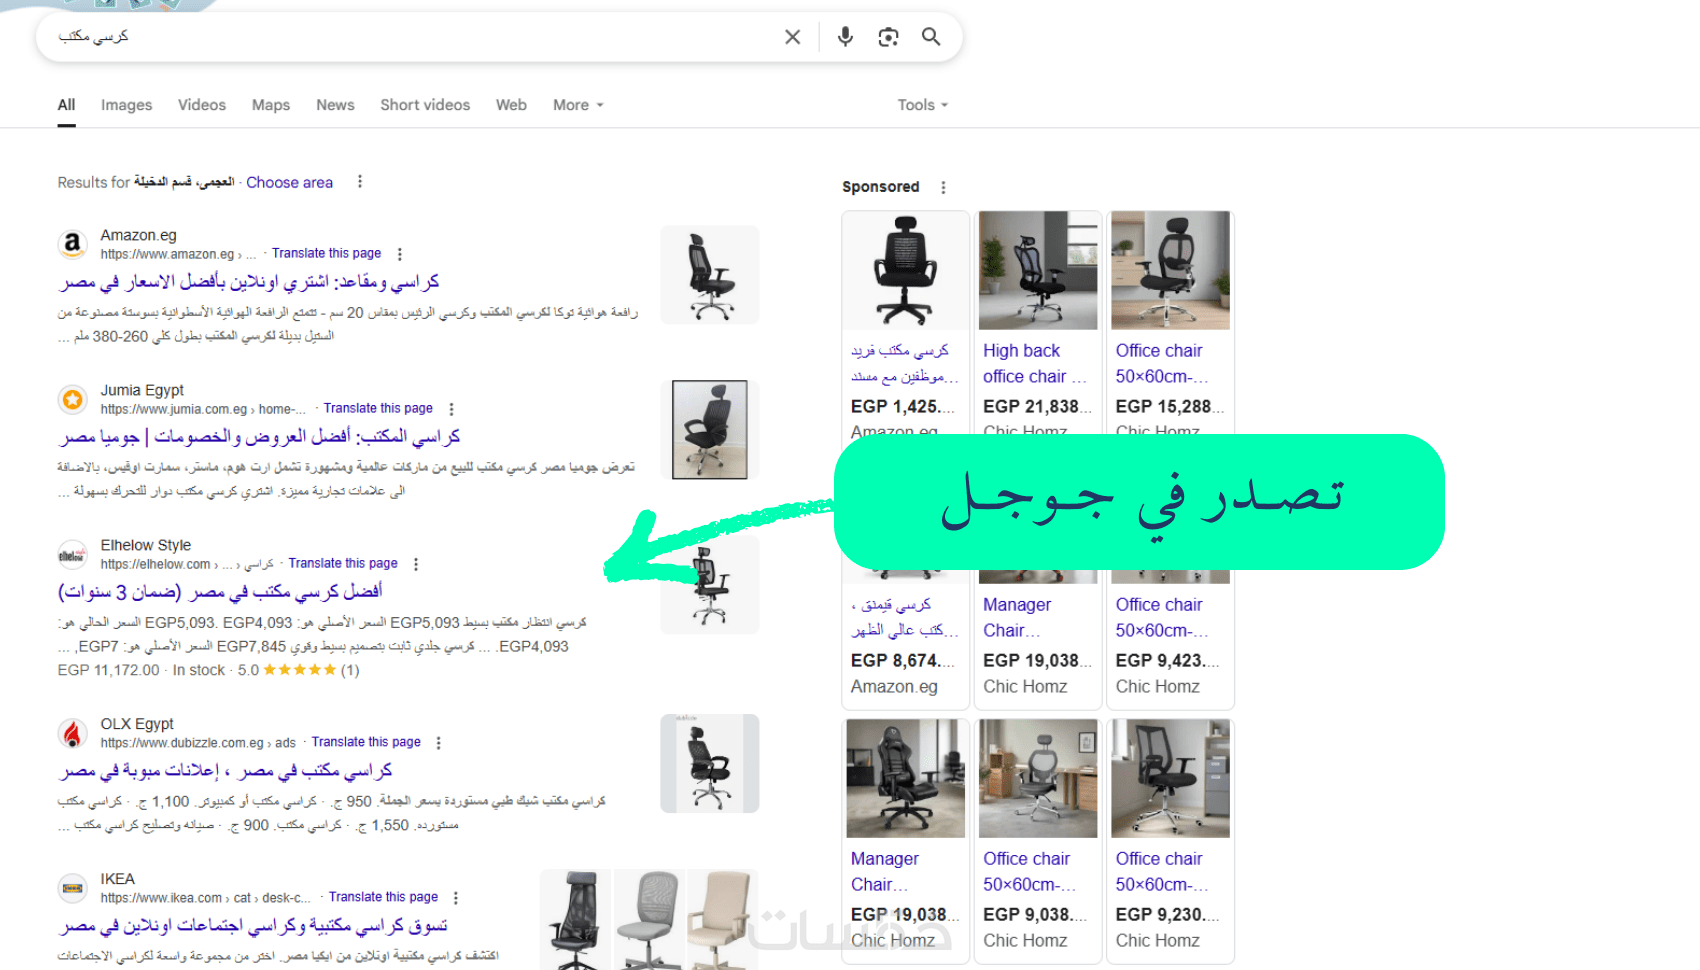Open the Amazon.eg result title link
The width and height of the screenshot is (1700, 970).
[x=250, y=282]
